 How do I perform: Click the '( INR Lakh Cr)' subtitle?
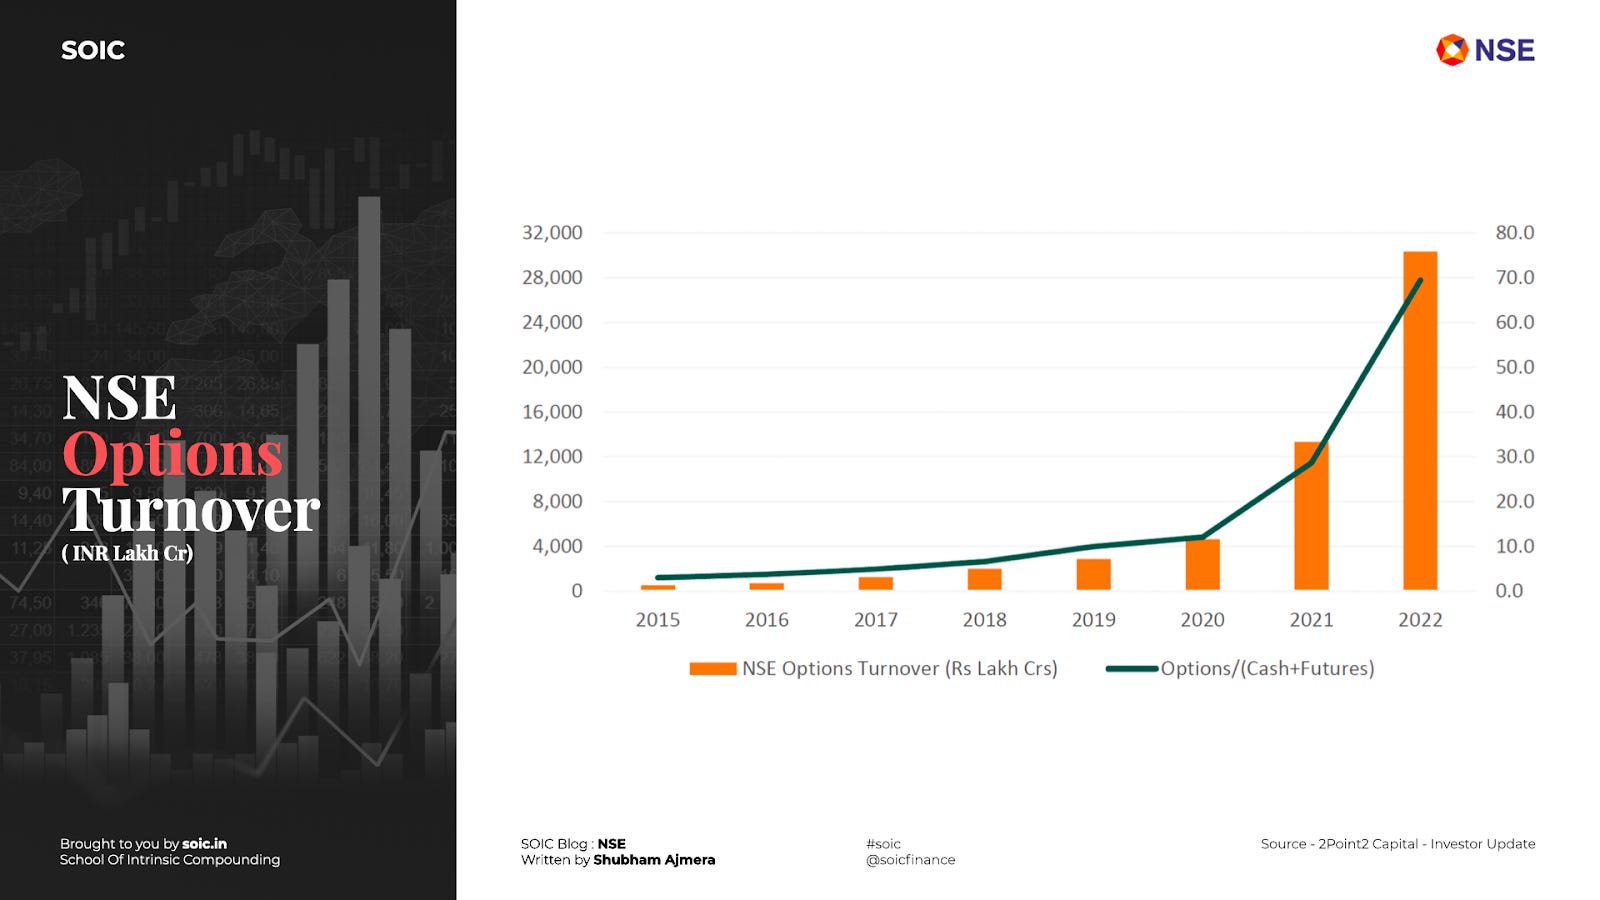point(127,553)
